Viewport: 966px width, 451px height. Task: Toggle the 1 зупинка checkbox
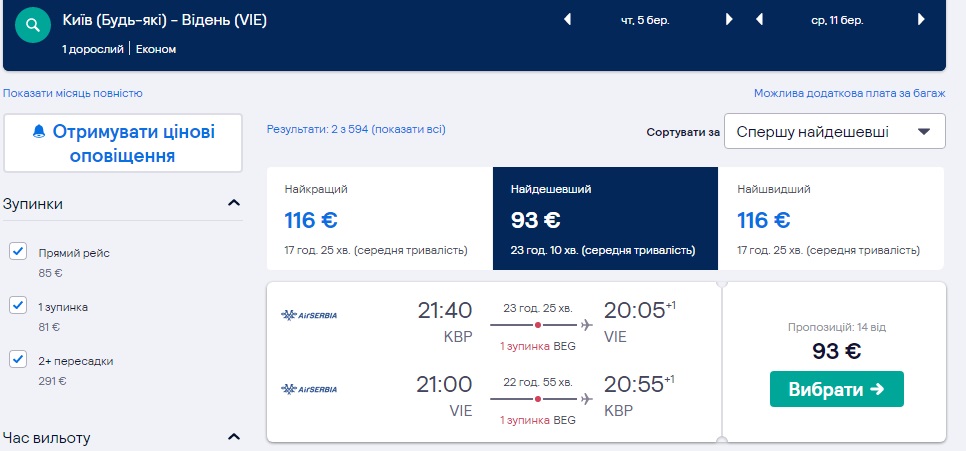18,306
